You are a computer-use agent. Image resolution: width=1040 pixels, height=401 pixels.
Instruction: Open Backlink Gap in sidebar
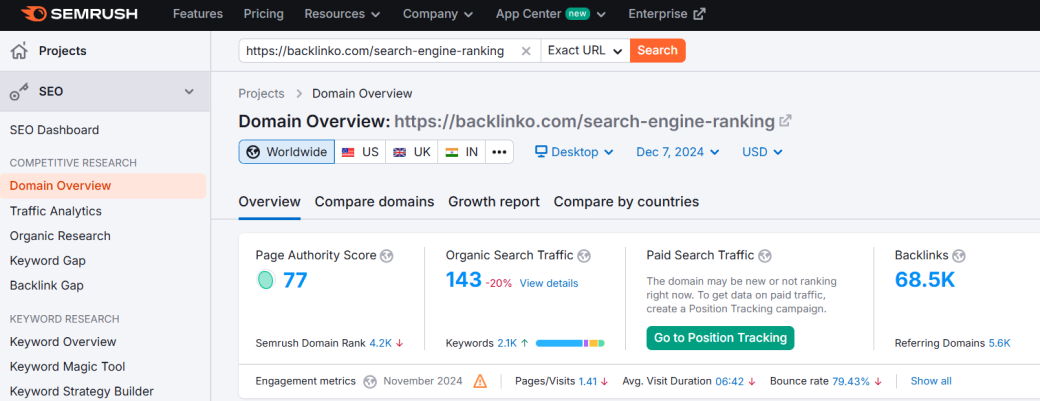[46, 286]
